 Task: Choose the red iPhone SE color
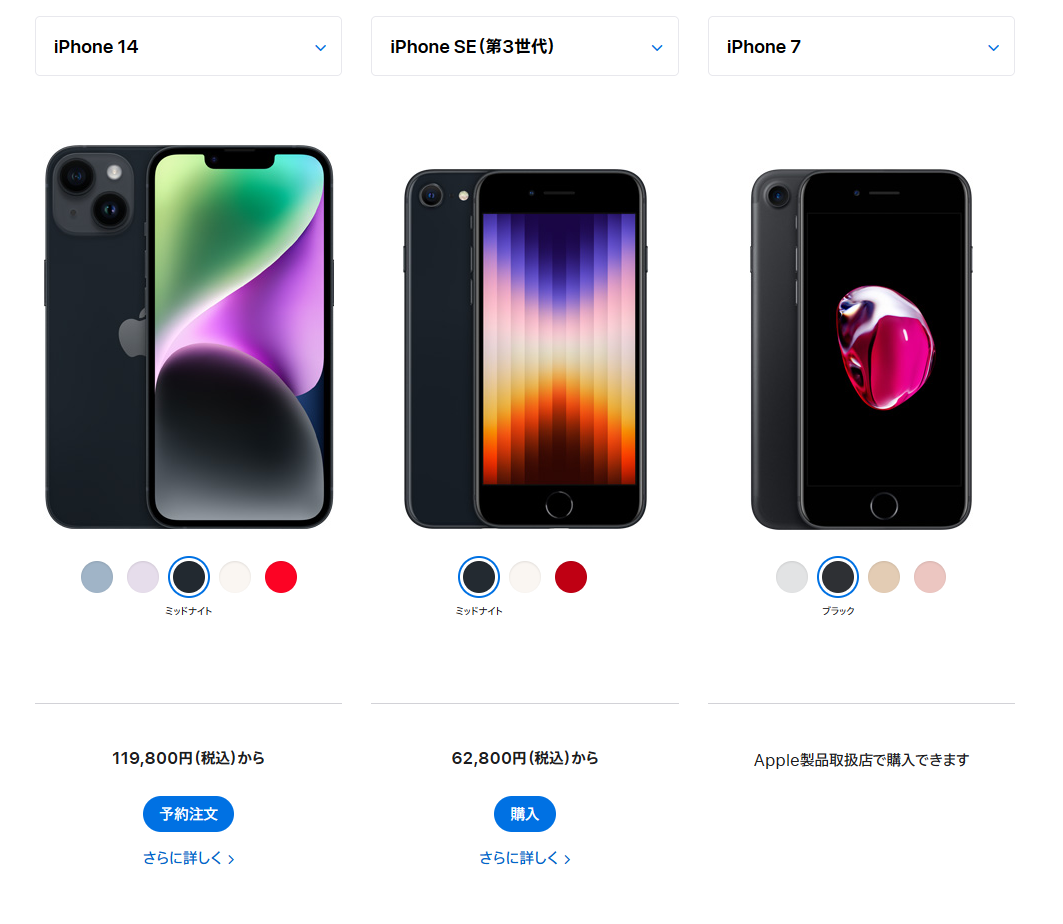click(571, 577)
